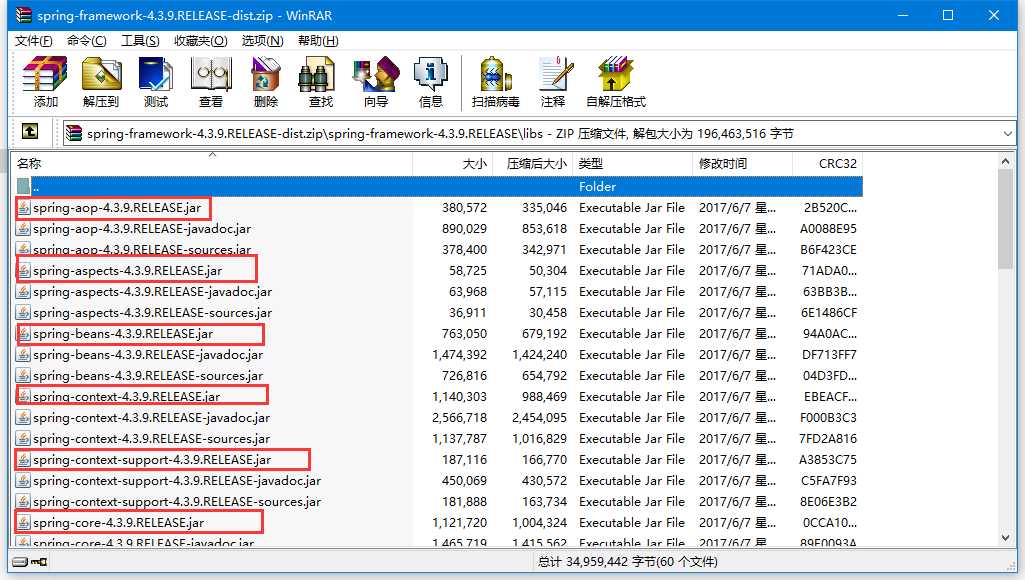Click CRC32 value DF713FF7
This screenshot has width=1025, height=580.
829,354
